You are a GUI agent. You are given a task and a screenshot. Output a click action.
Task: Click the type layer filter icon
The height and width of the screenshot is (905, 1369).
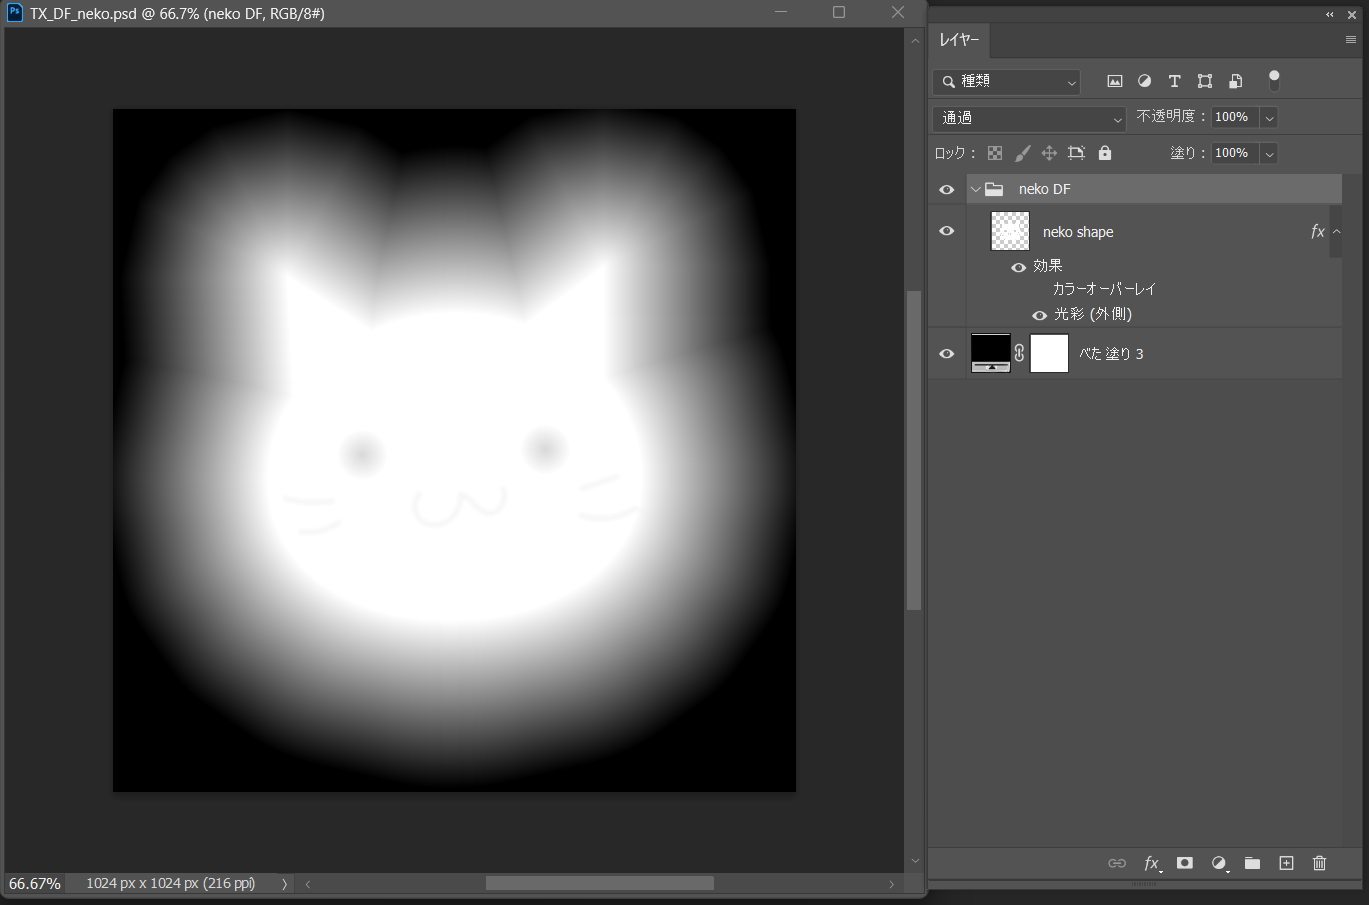1174,81
